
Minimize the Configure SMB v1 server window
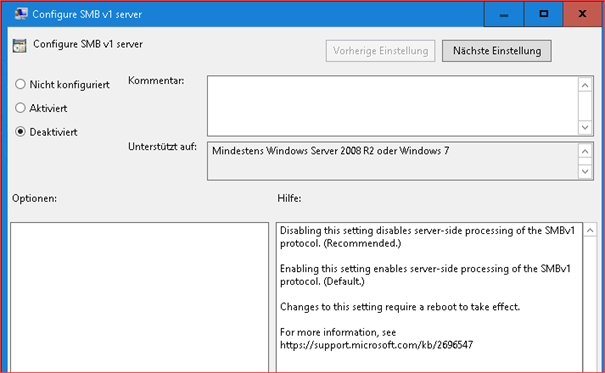point(504,14)
